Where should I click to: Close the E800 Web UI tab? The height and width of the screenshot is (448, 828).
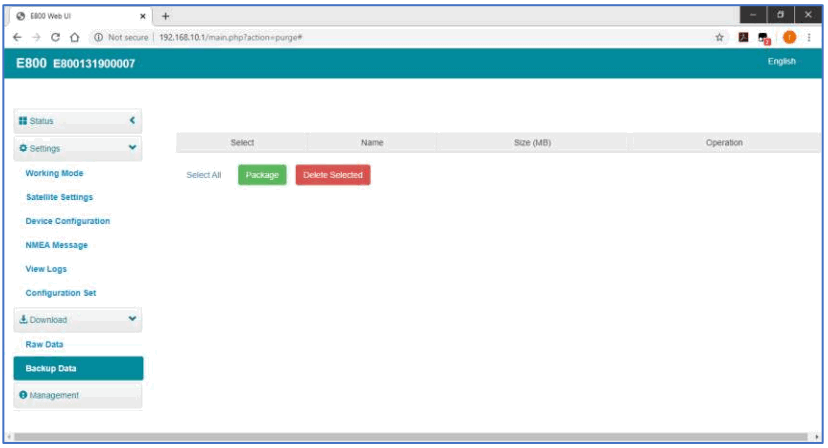pos(143,16)
